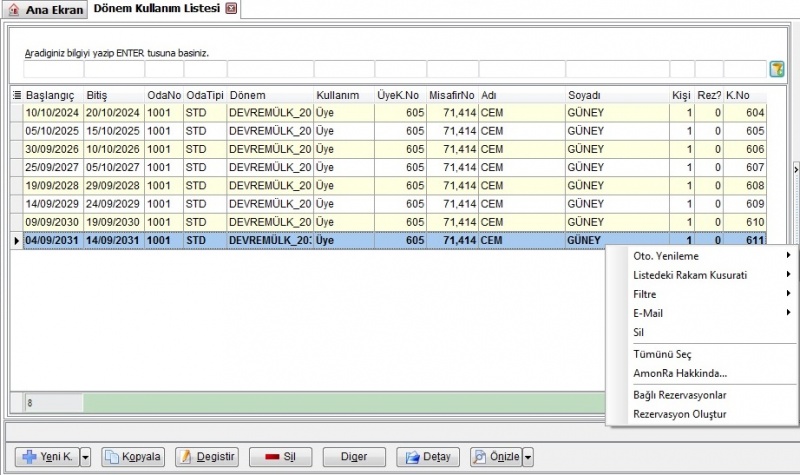Close the Dönem Kullanım Listesi tab
This screenshot has height=475, width=800.
pos(231,8)
